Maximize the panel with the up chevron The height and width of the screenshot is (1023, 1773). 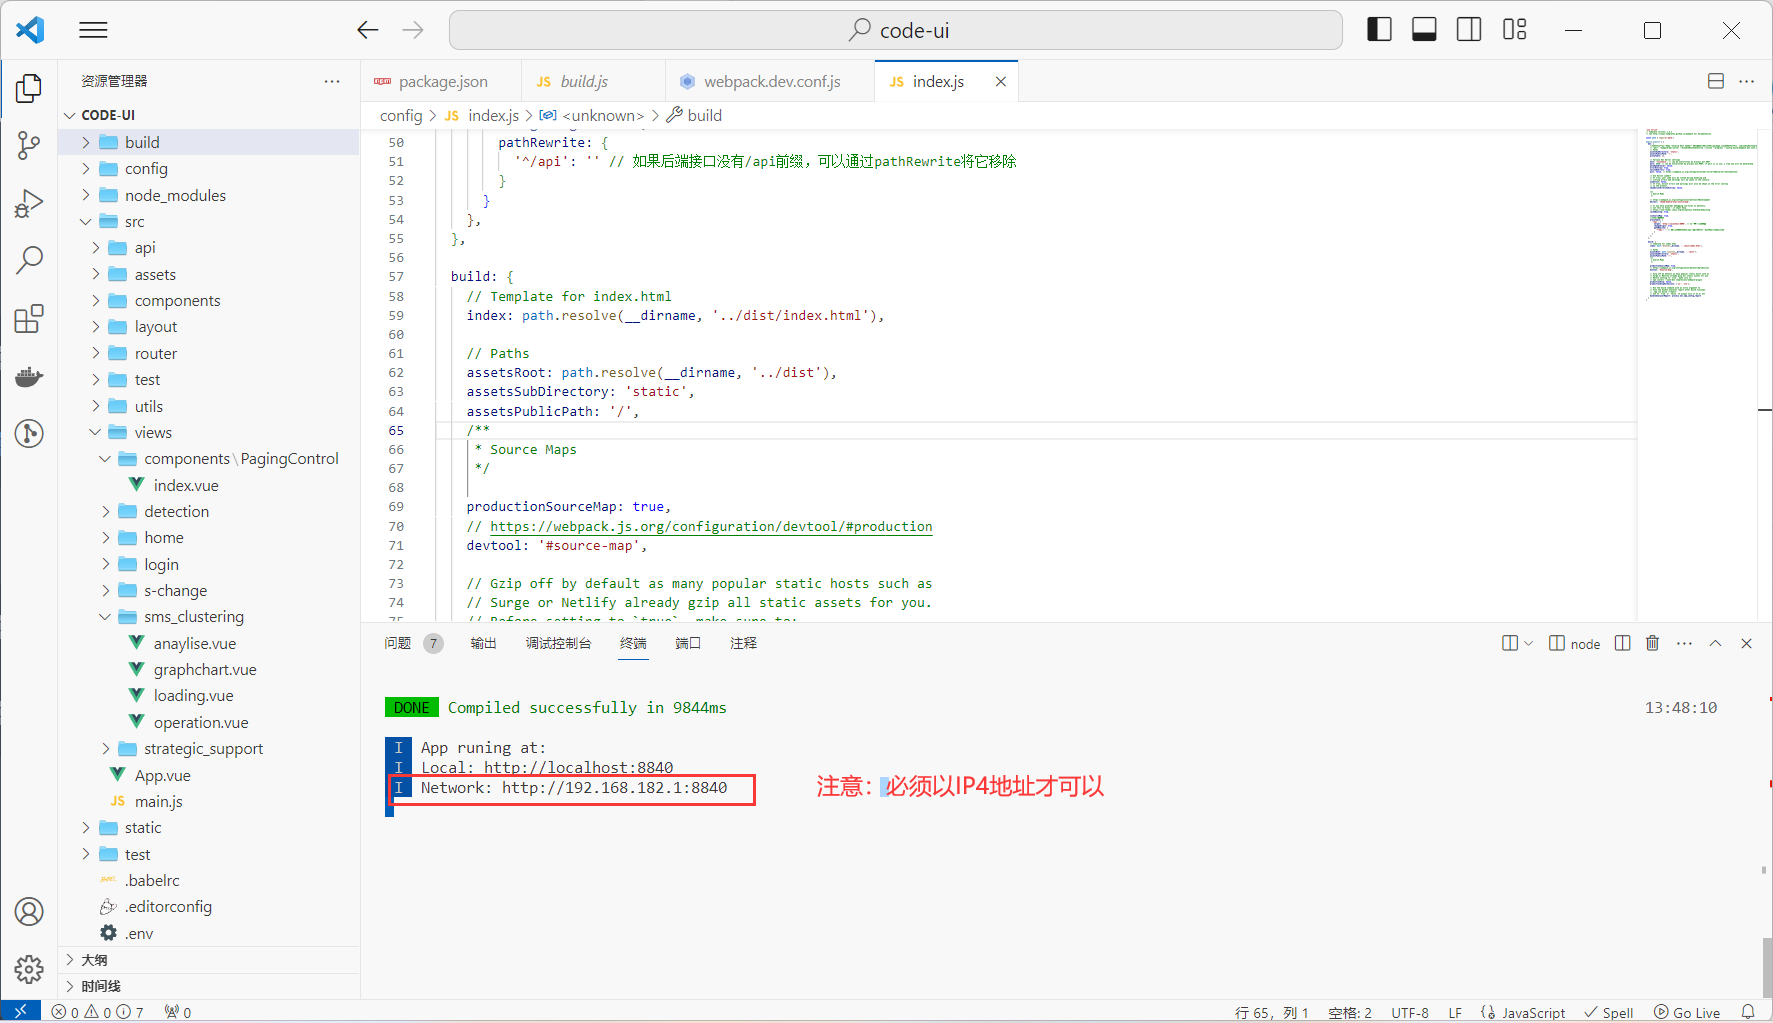pyautogui.click(x=1716, y=643)
